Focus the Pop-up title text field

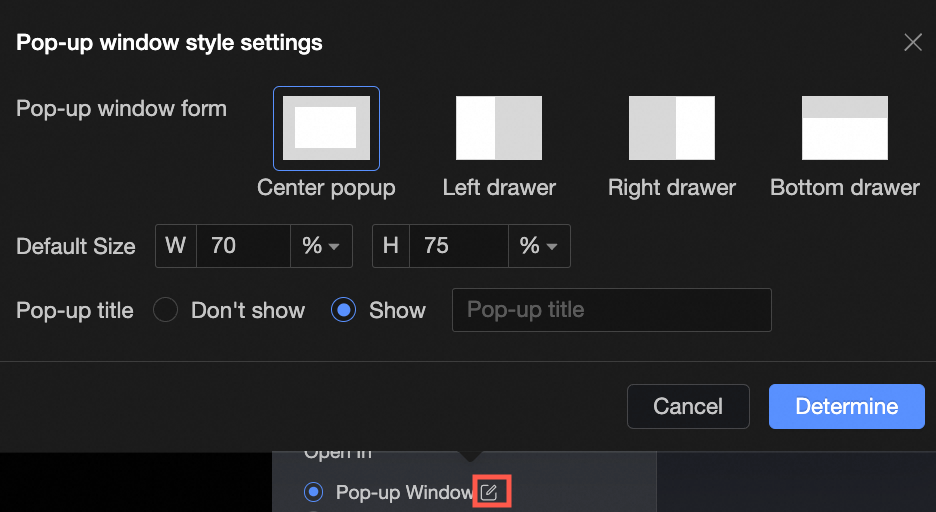pos(612,310)
